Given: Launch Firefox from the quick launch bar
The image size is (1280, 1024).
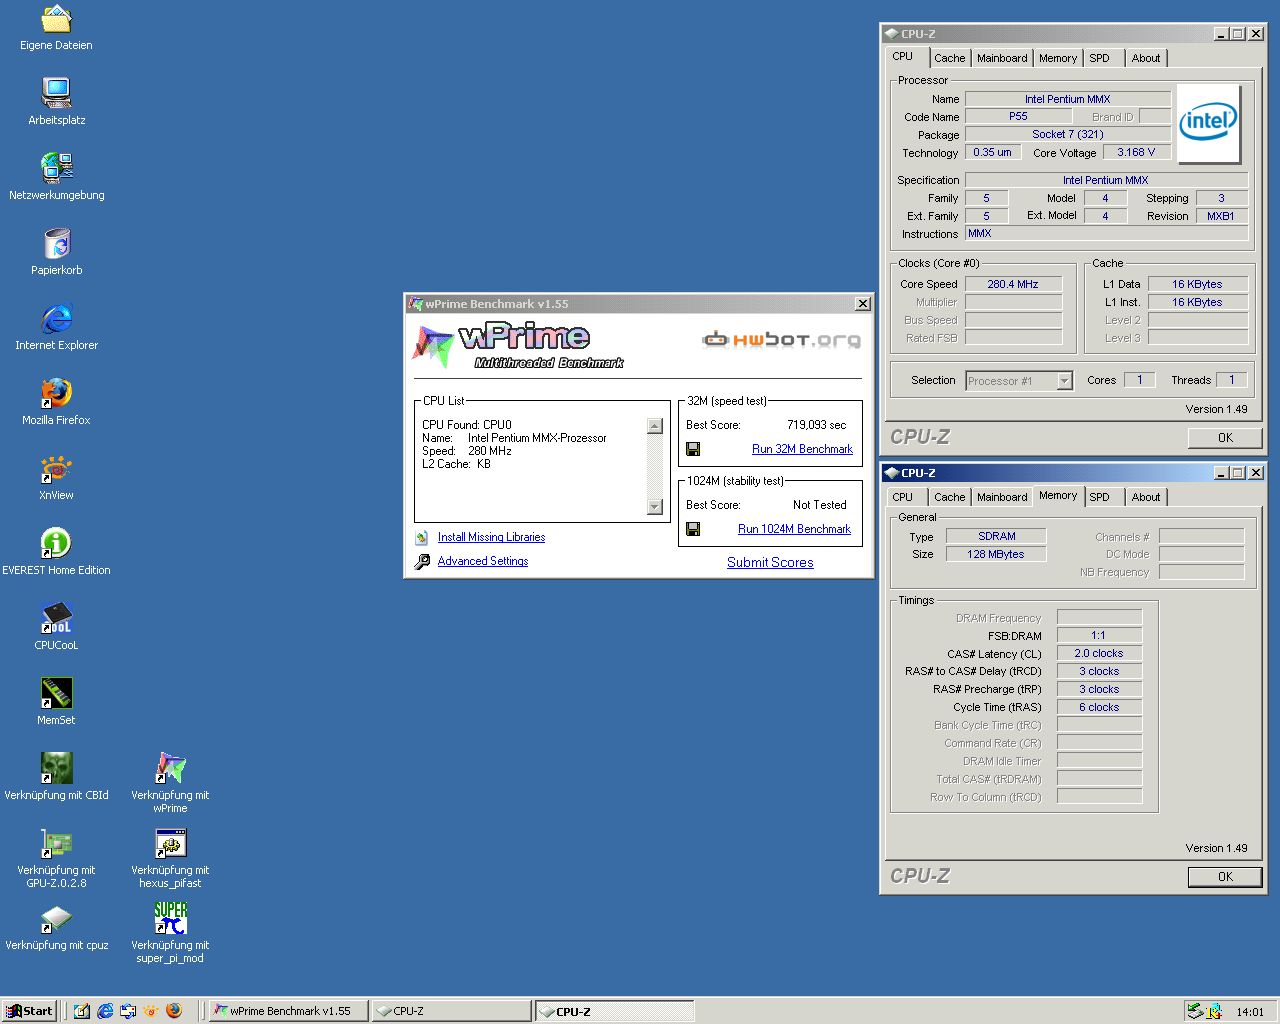Looking at the screenshot, I should point(173,1011).
